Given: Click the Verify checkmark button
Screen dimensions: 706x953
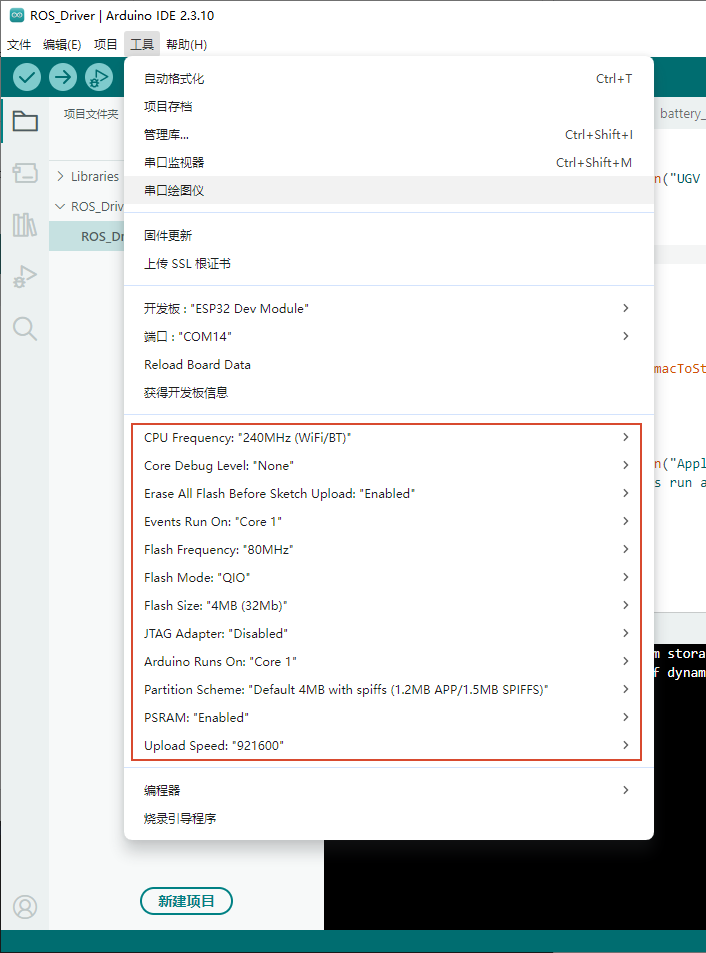Looking at the screenshot, I should tap(27, 77).
